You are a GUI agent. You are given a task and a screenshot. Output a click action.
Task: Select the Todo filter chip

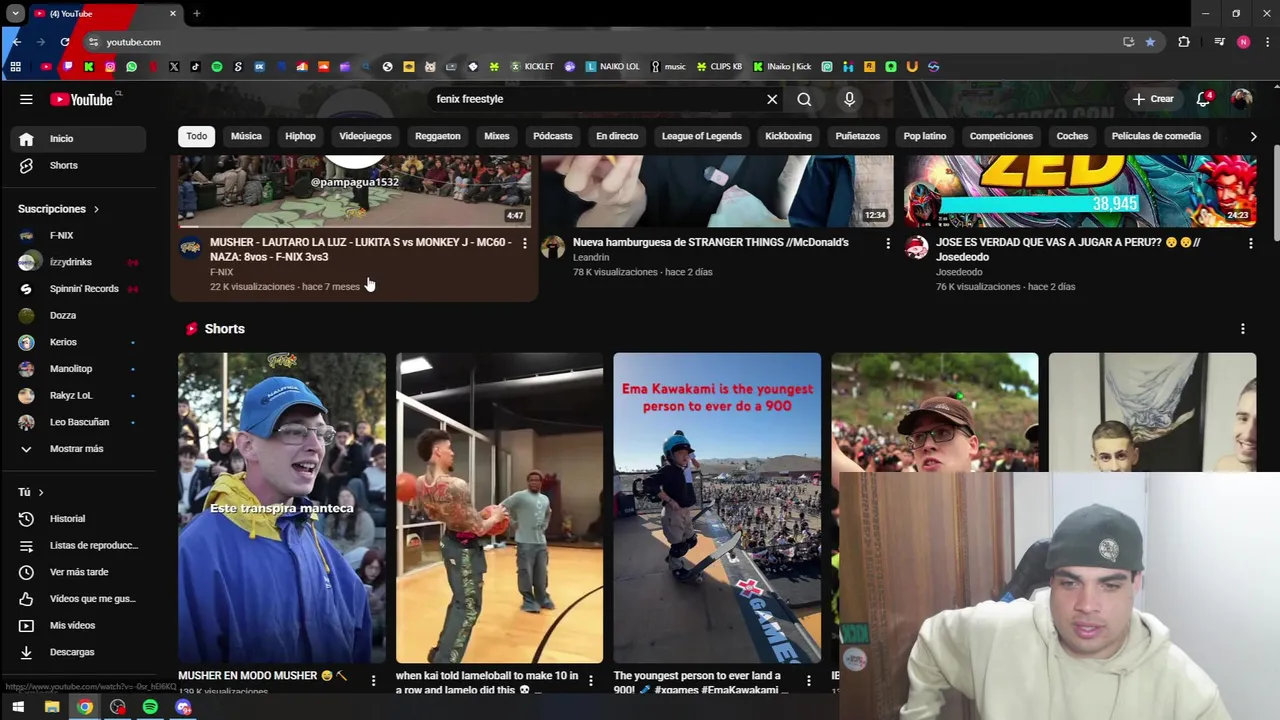coord(196,136)
